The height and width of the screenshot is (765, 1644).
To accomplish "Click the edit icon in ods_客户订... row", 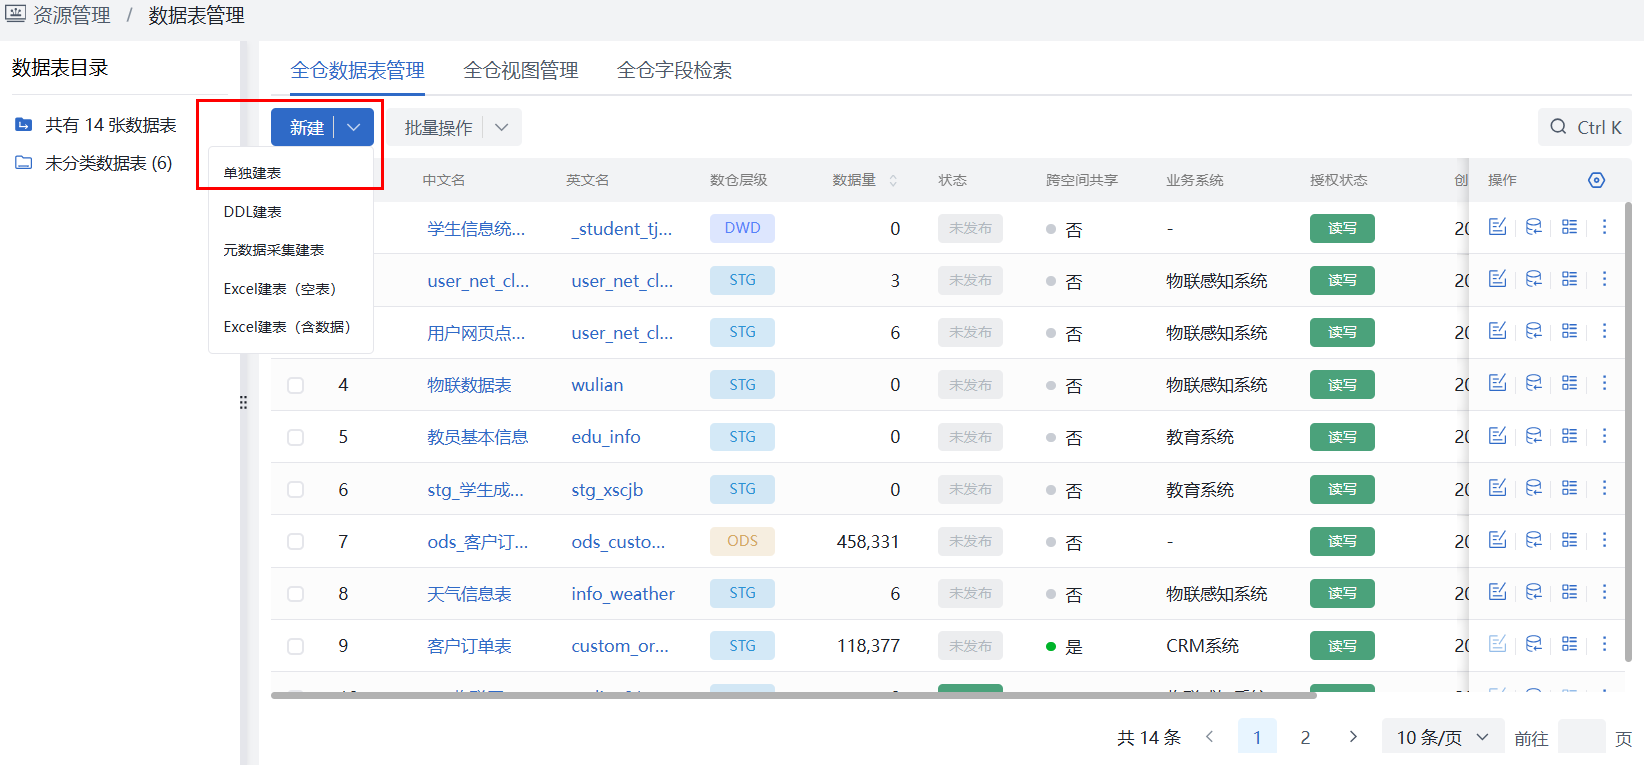I will [1497, 540].
